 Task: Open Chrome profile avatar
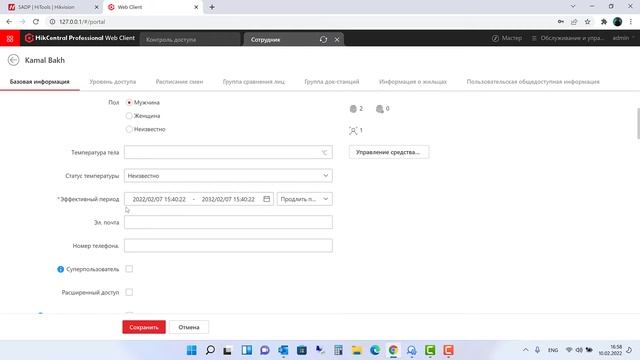618,22
